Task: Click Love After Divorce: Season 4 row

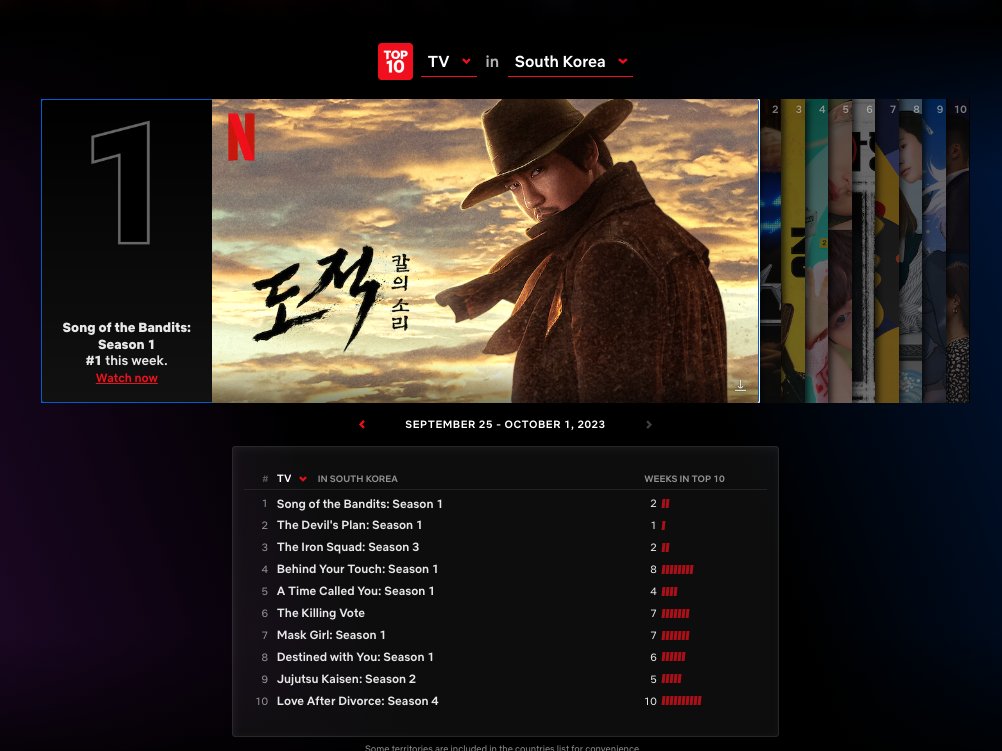Action: point(505,701)
